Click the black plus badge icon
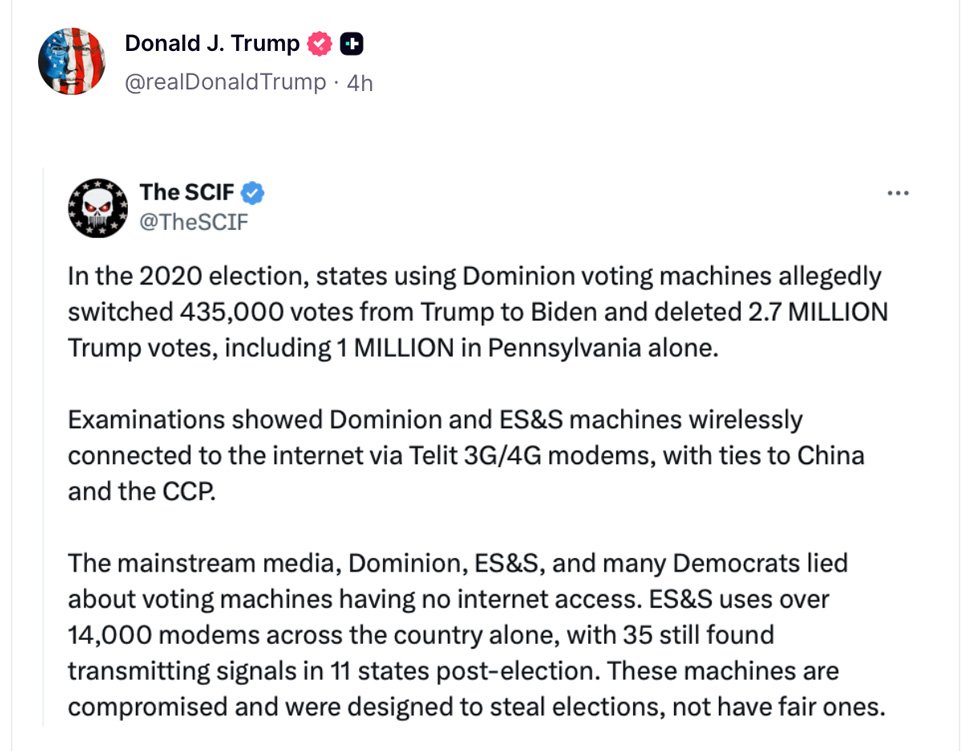Screen dimensions: 980x751 [x=351, y=44]
